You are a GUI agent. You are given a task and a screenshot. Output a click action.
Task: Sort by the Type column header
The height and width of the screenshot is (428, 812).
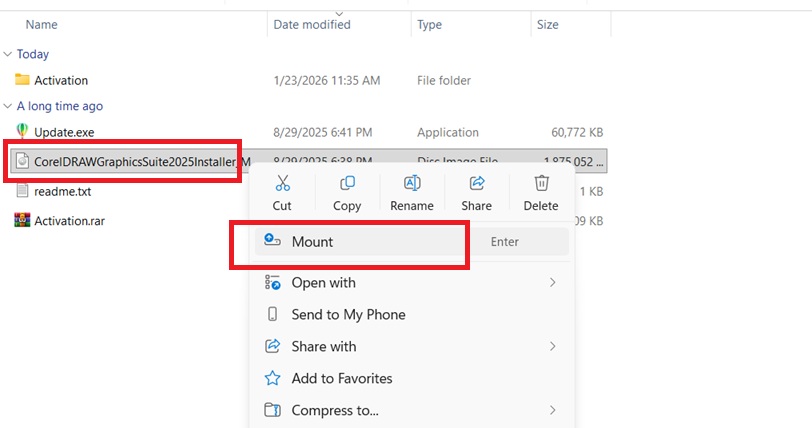pos(429,24)
